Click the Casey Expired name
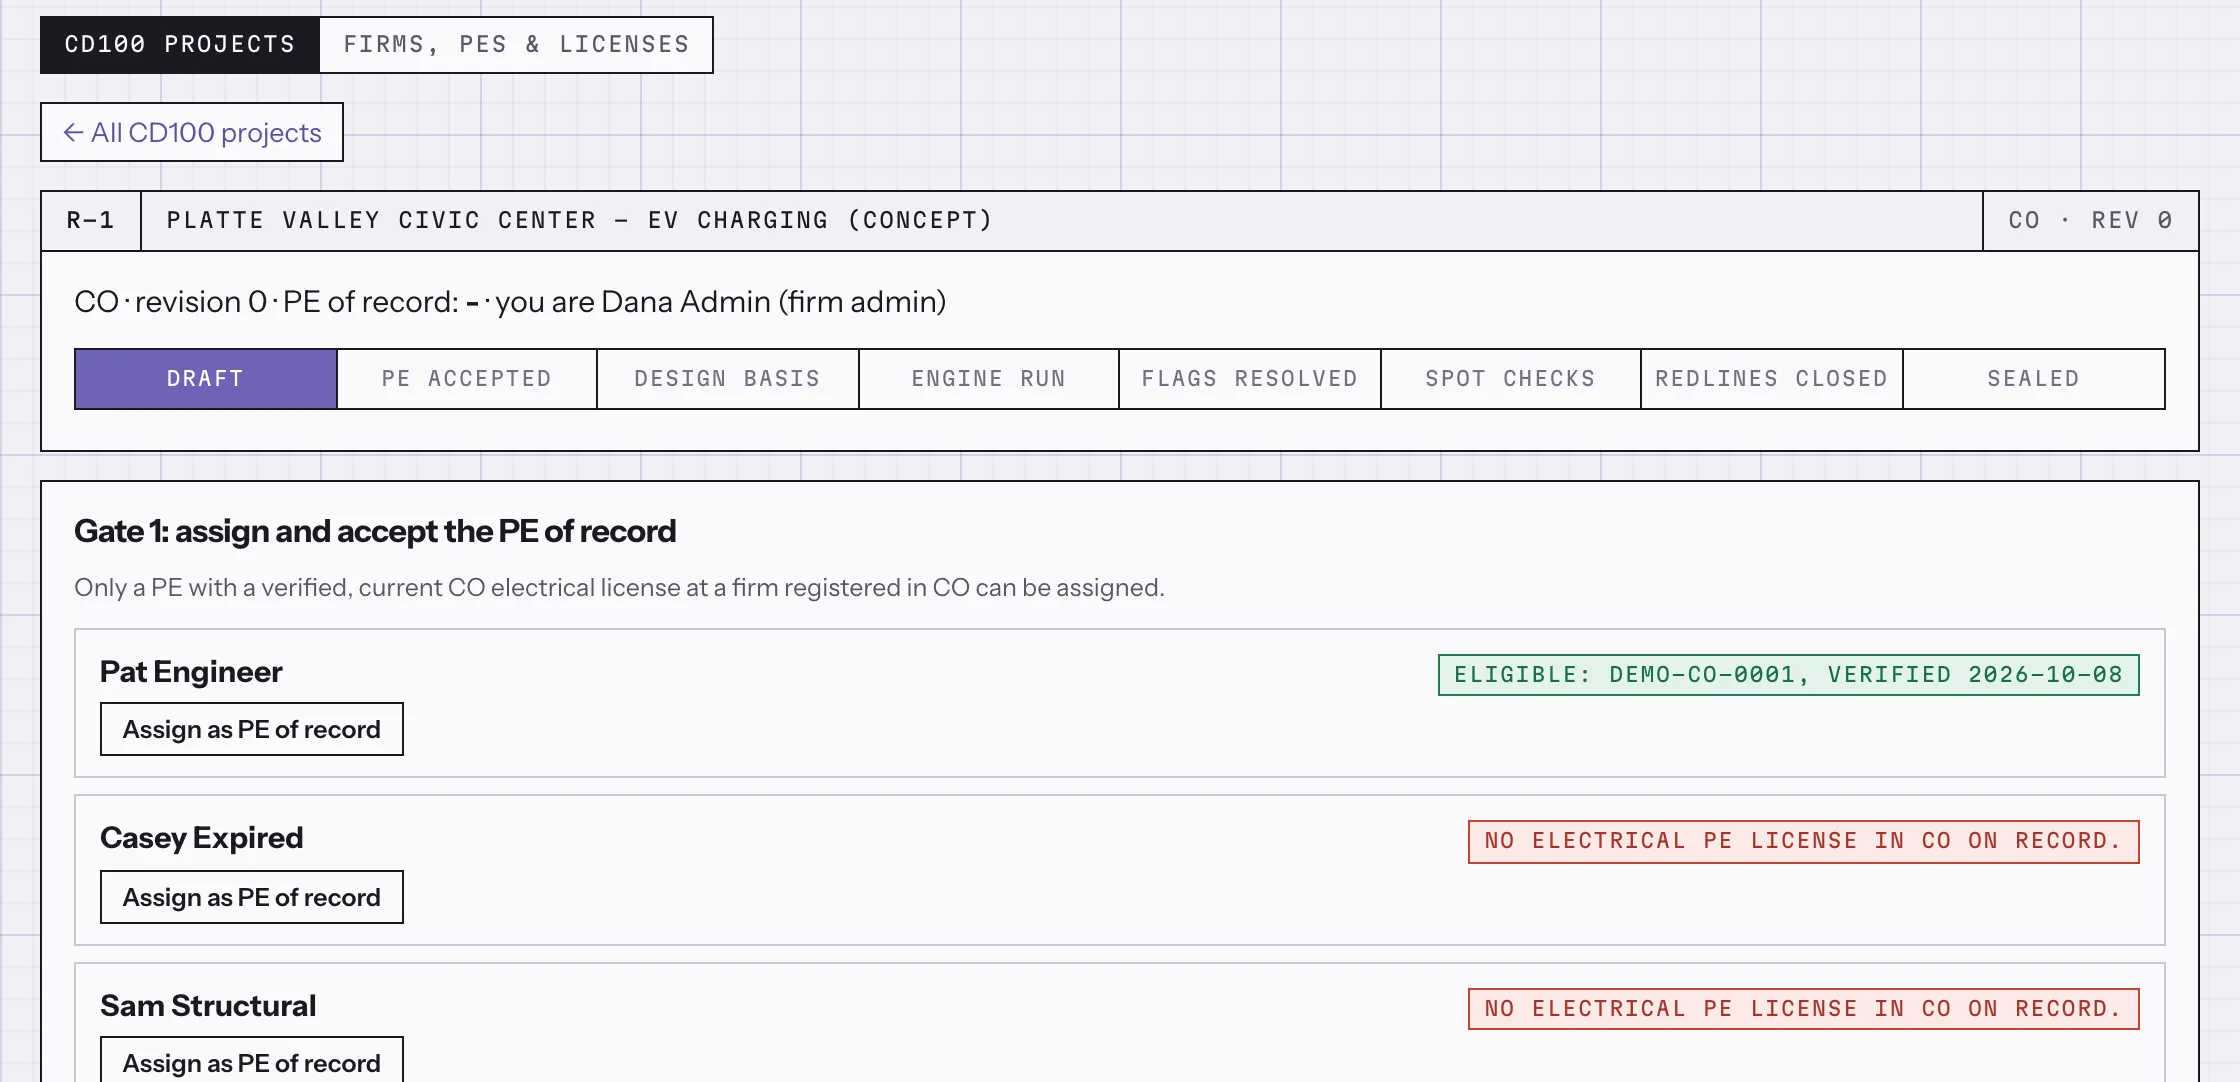Viewport: 2240px width, 1082px height. pos(202,838)
